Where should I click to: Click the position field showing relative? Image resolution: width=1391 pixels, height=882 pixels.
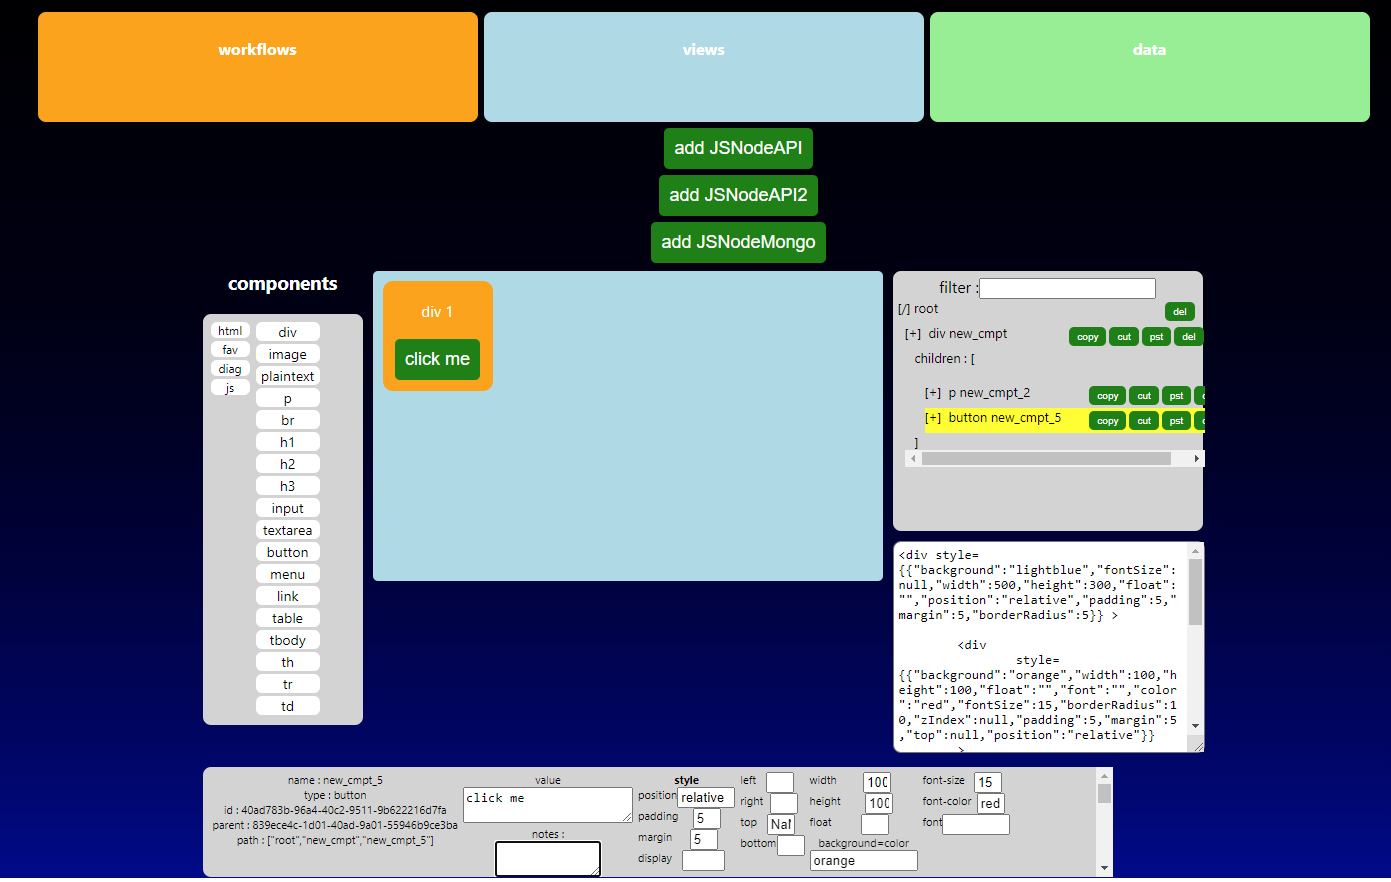pos(706,798)
